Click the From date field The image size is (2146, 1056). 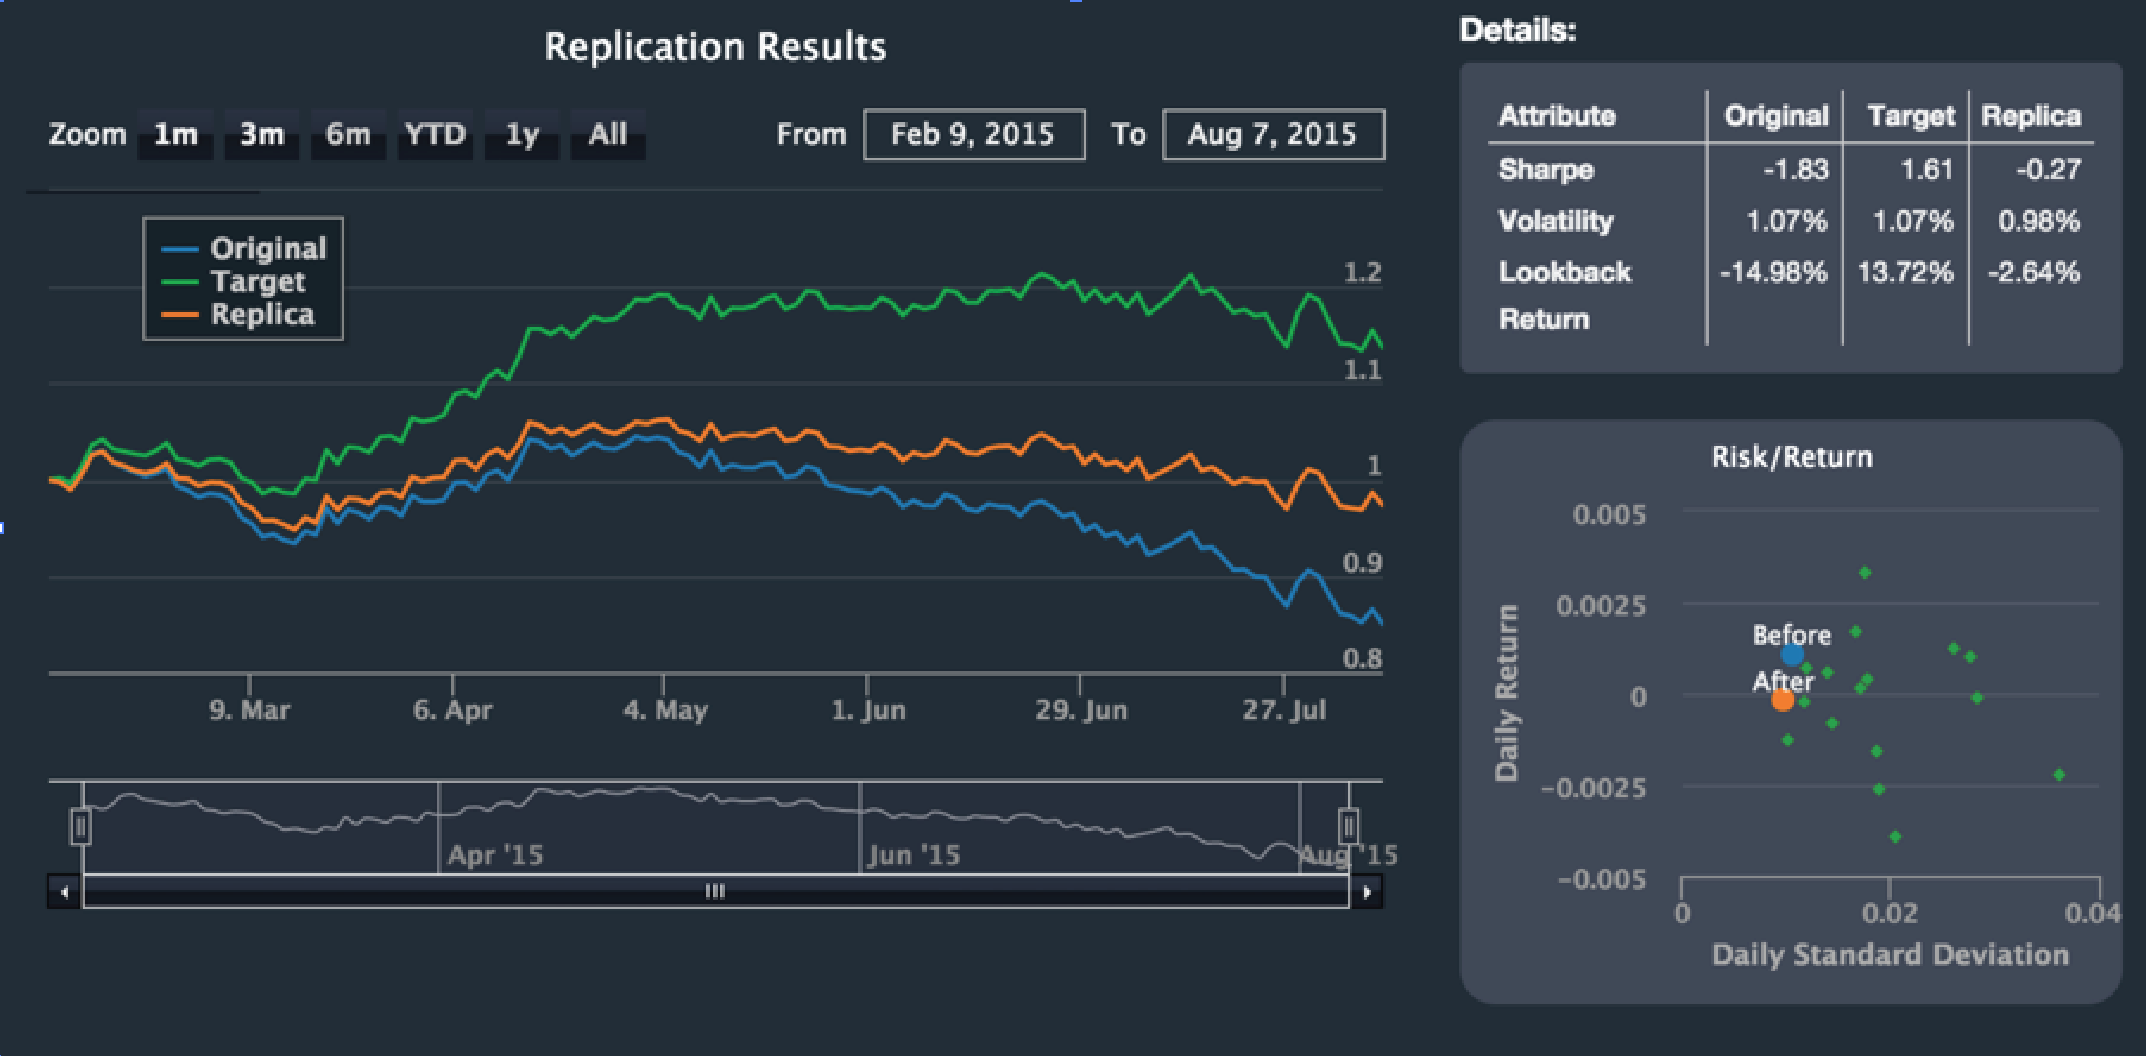(x=973, y=135)
